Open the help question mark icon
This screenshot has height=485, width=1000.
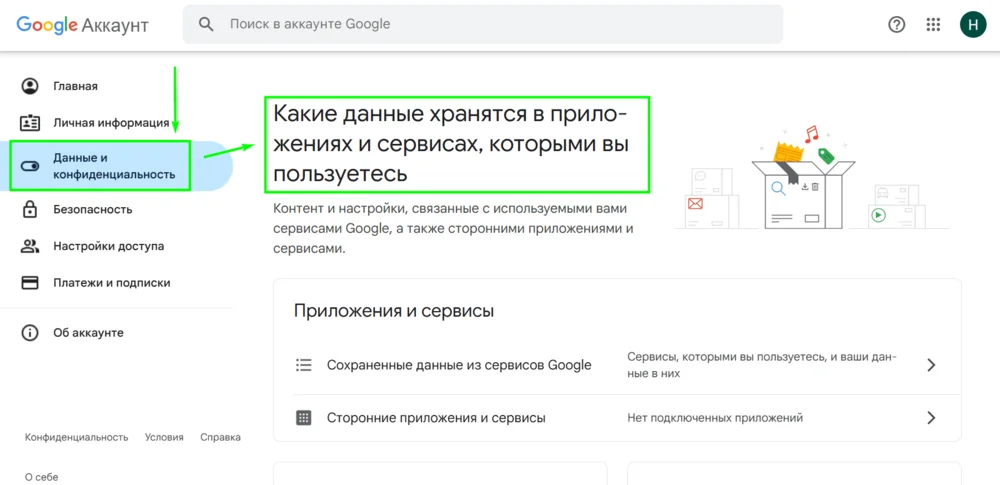(896, 25)
